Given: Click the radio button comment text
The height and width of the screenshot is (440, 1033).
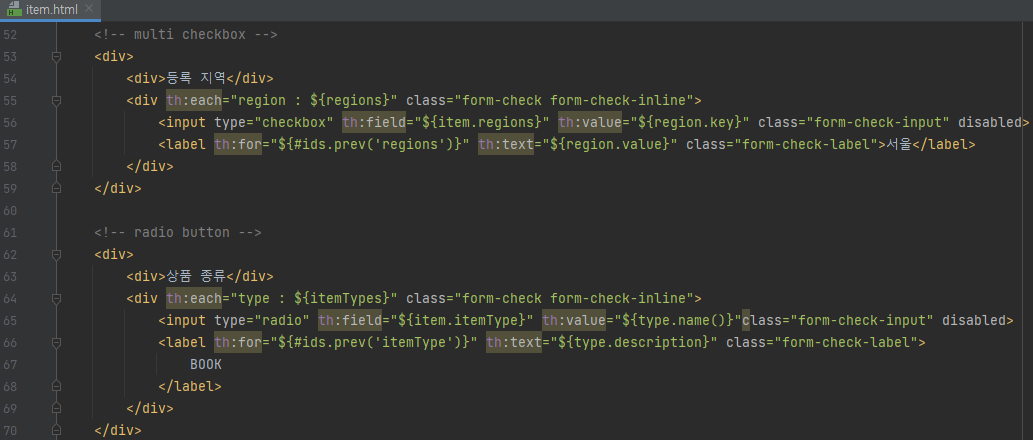Looking at the screenshot, I should tap(178, 233).
